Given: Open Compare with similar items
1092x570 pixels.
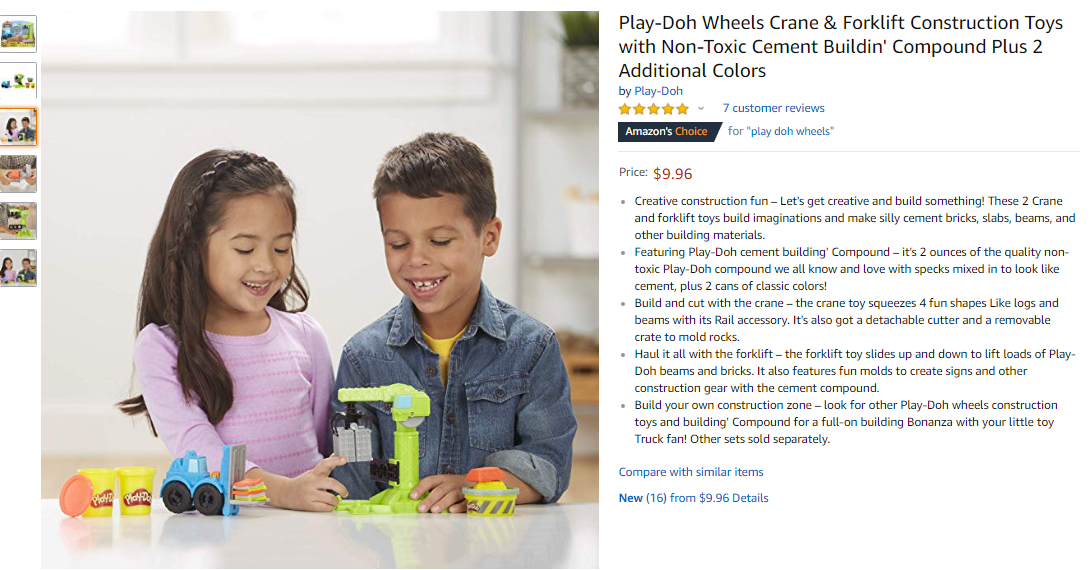Looking at the screenshot, I should coord(691,472).
